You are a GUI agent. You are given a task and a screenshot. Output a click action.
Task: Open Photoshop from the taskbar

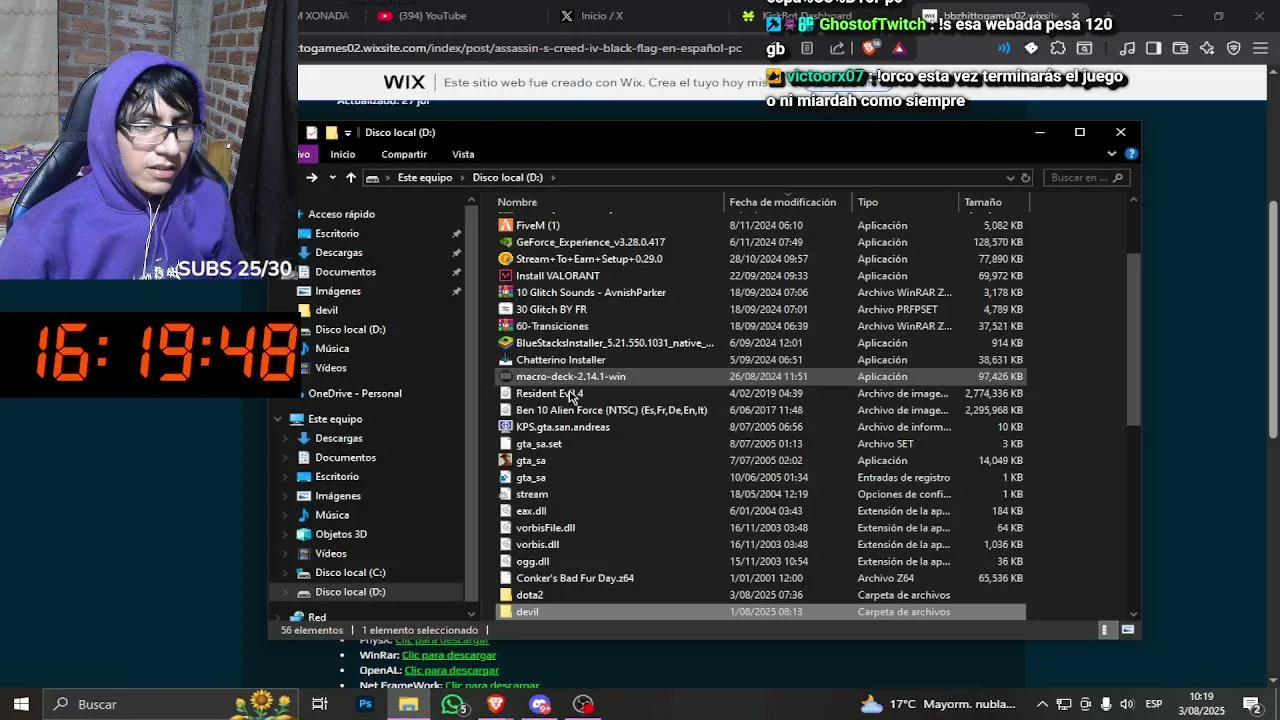tap(365, 704)
